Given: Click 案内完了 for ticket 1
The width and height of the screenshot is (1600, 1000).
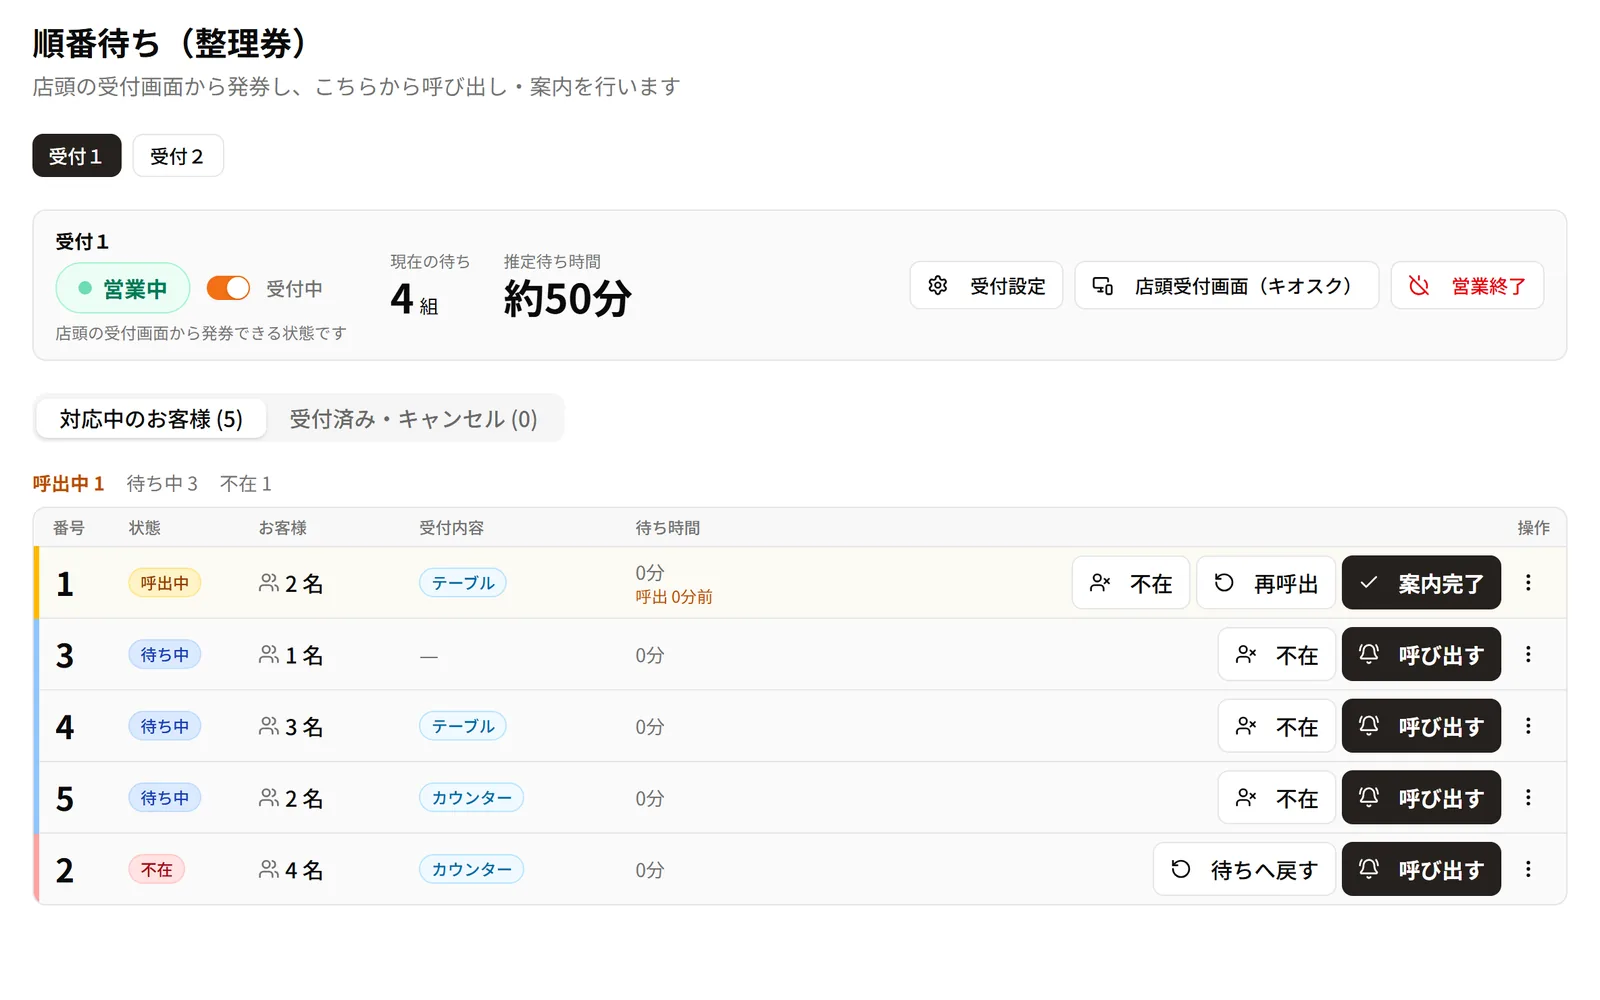Looking at the screenshot, I should click(x=1421, y=583).
